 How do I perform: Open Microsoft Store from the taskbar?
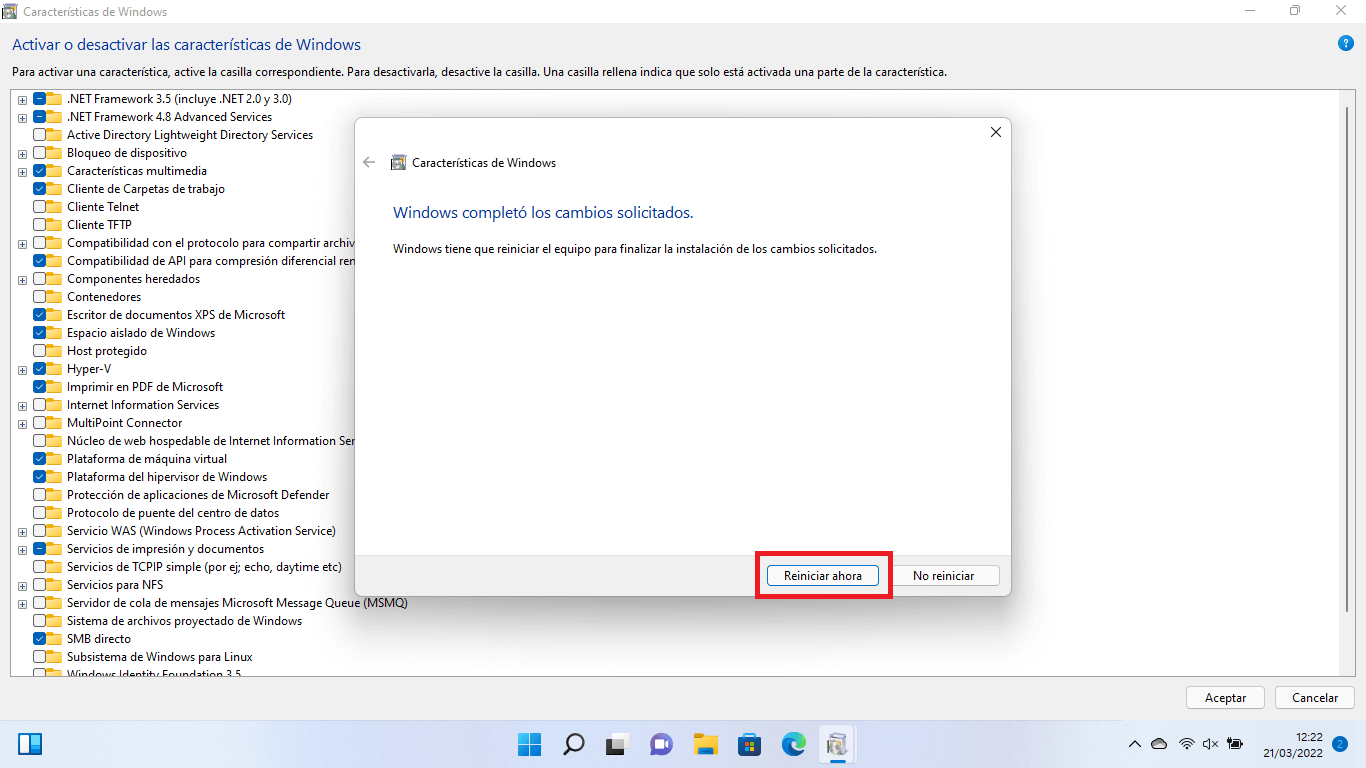coord(750,744)
